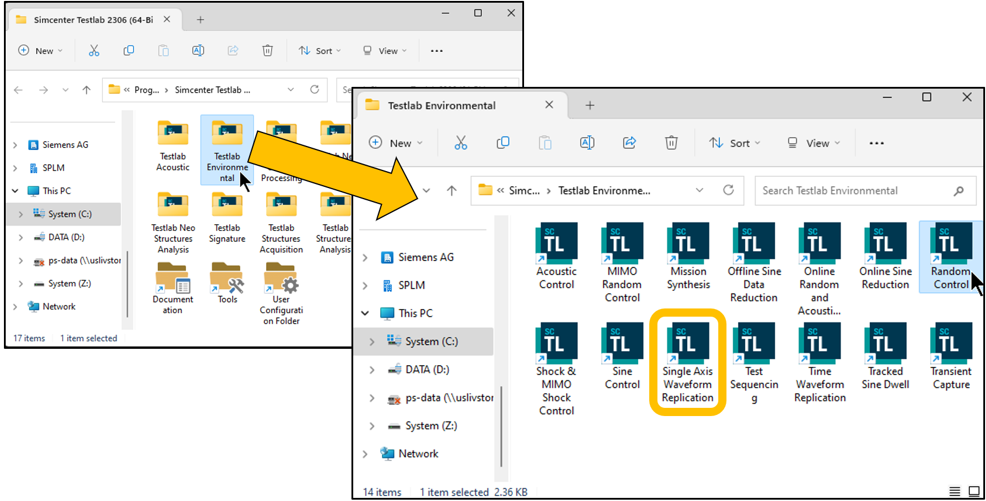Add a new tab in Testlab Environmental window
This screenshot has width=986, height=501.
[590, 105]
